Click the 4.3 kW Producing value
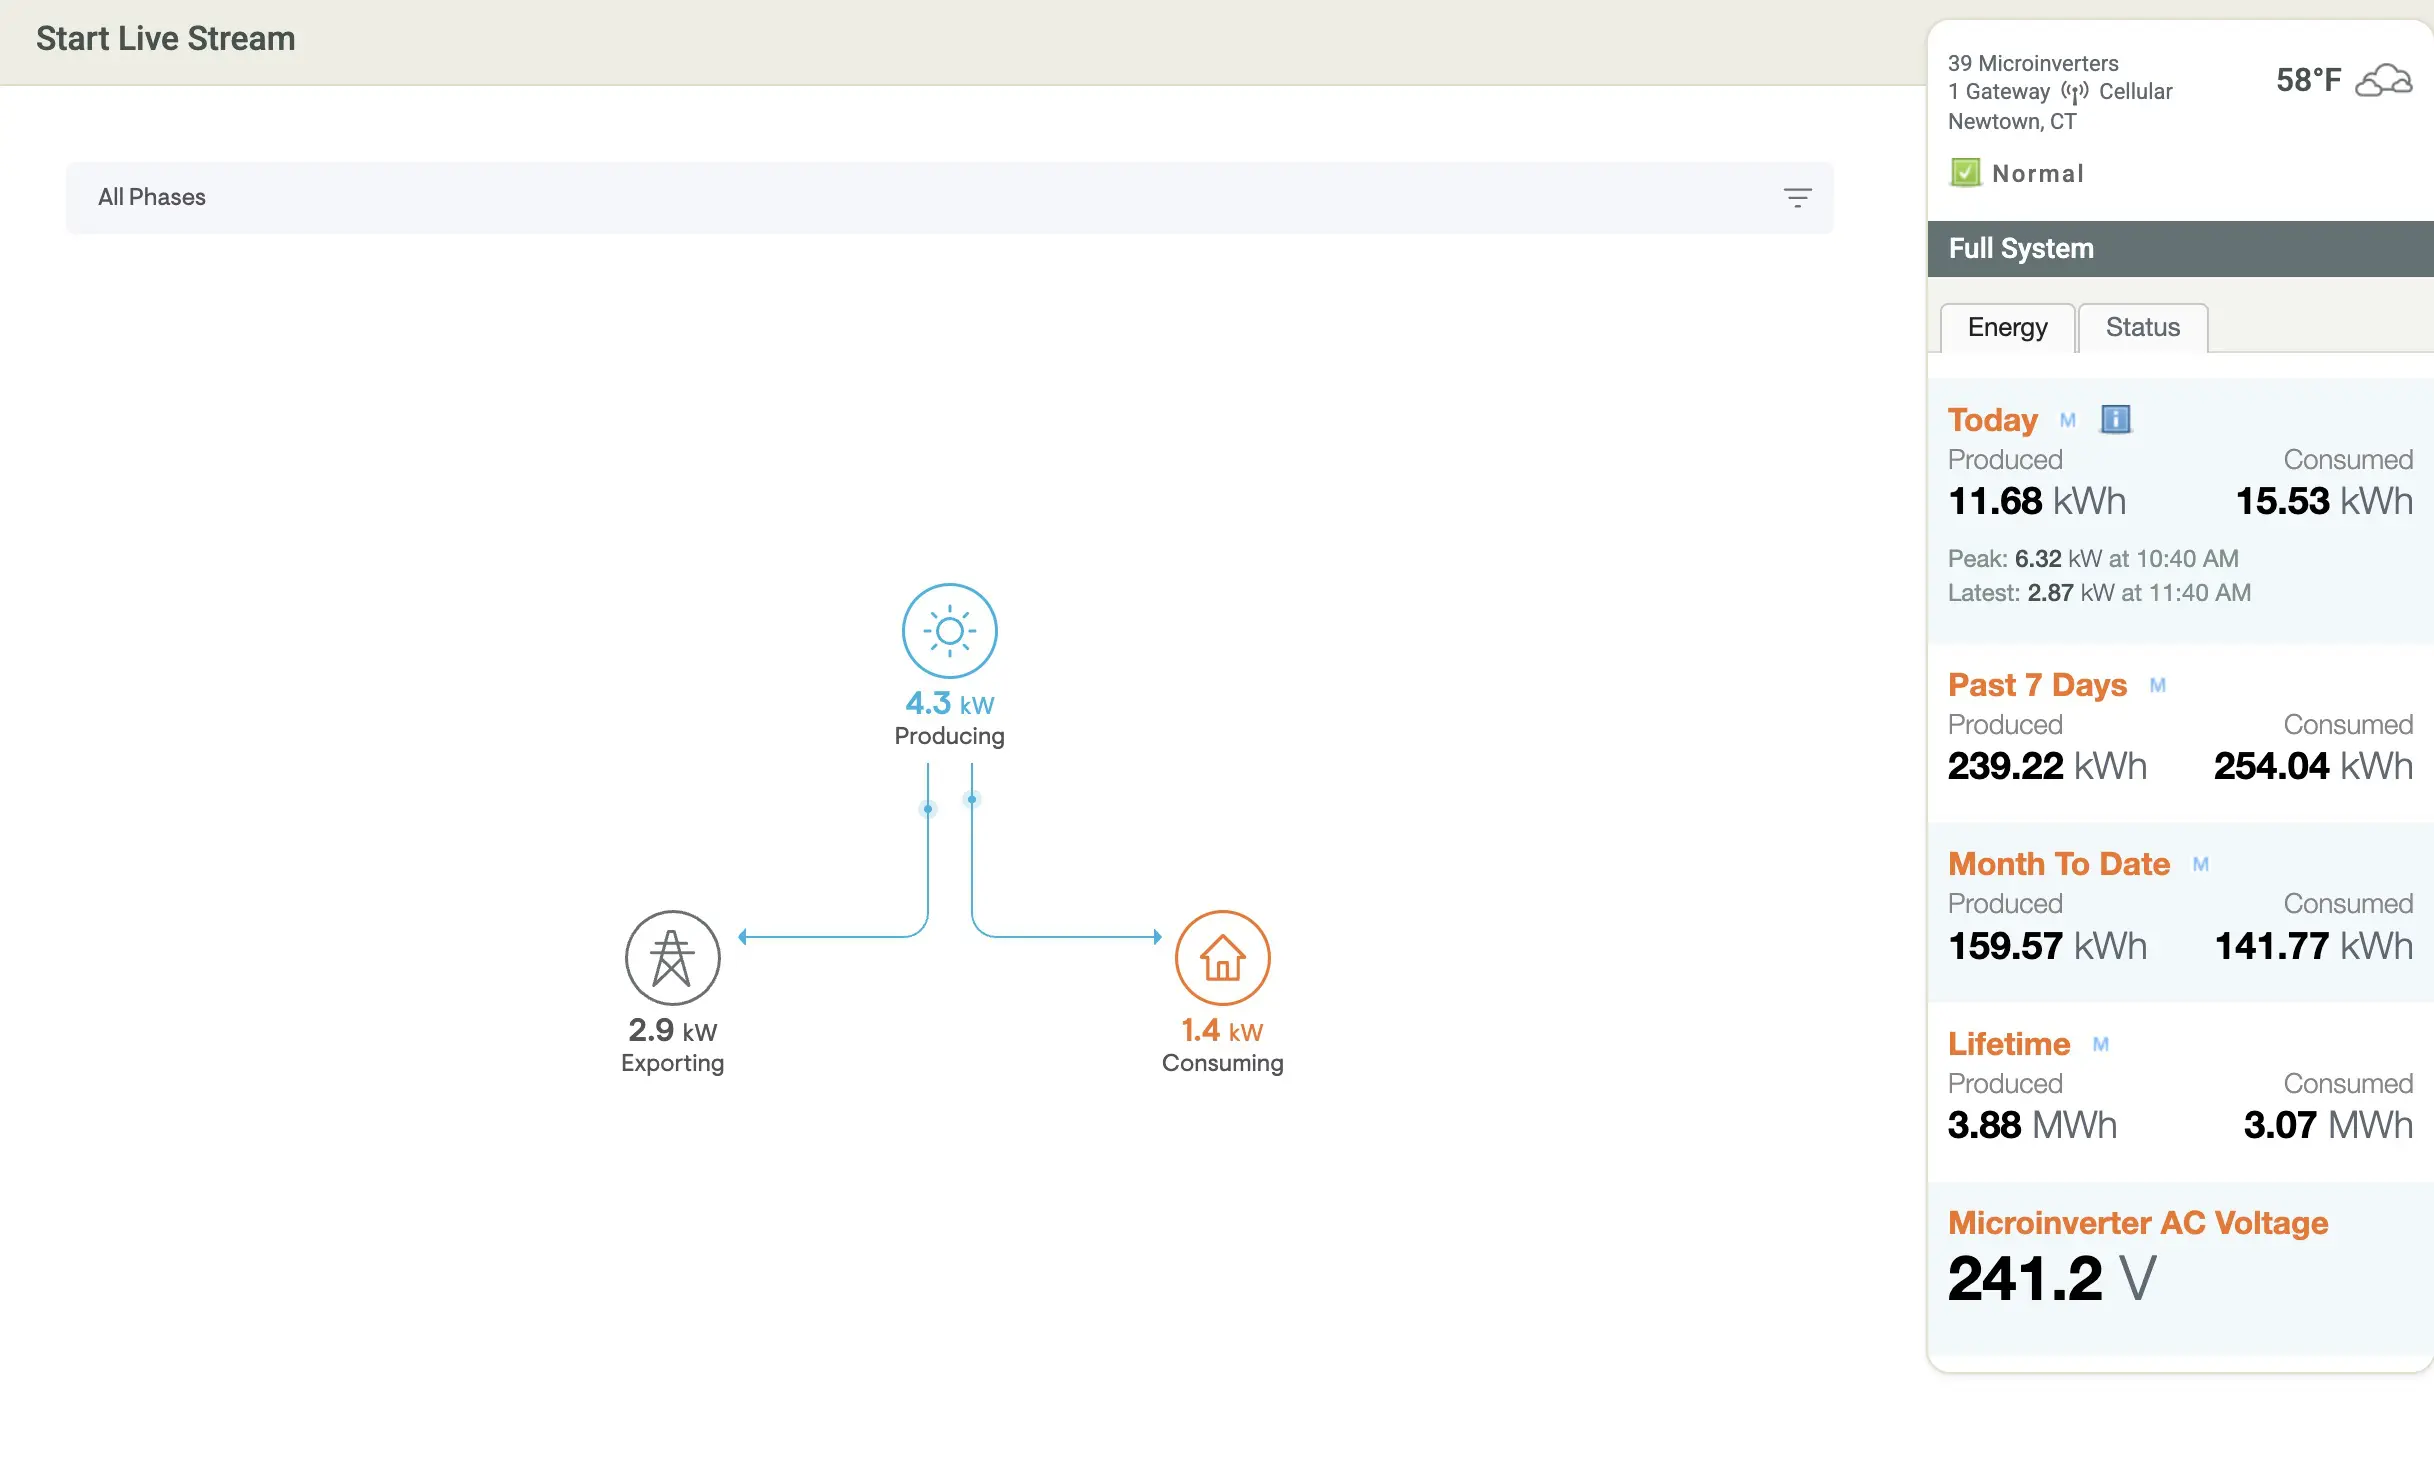This screenshot has width=2434, height=1482. point(949,704)
